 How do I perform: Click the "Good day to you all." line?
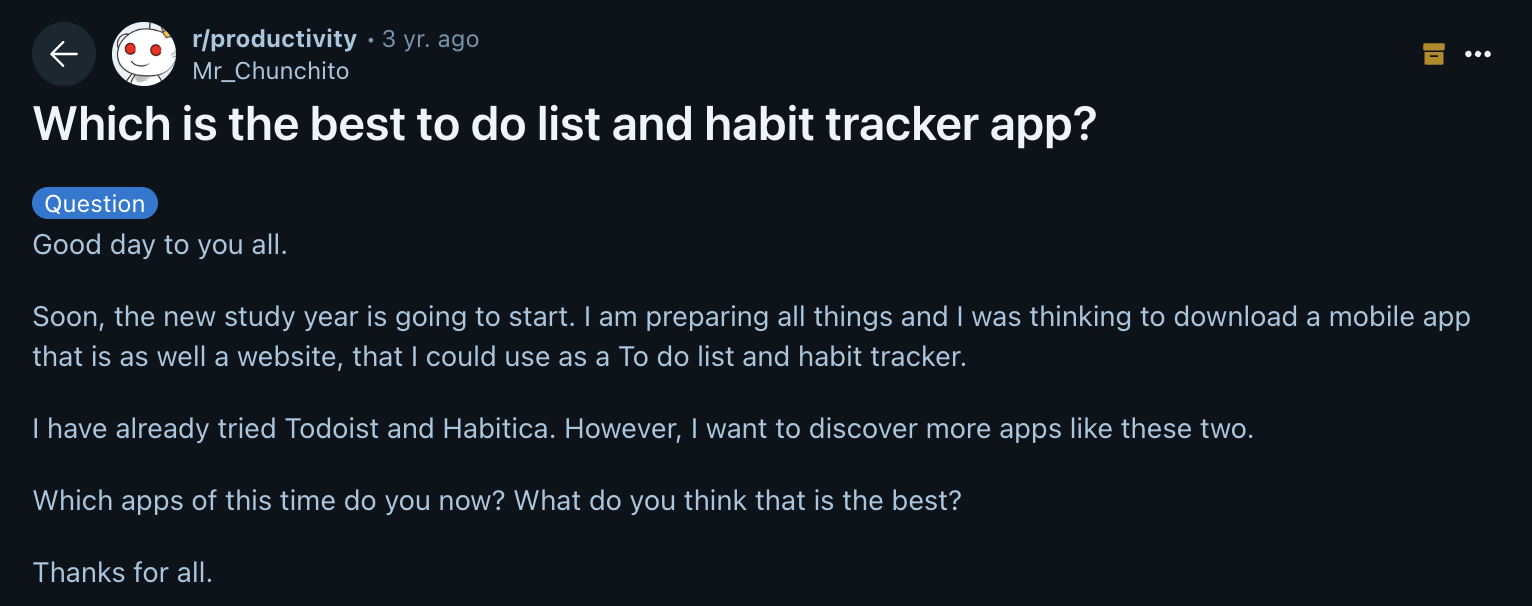point(160,244)
